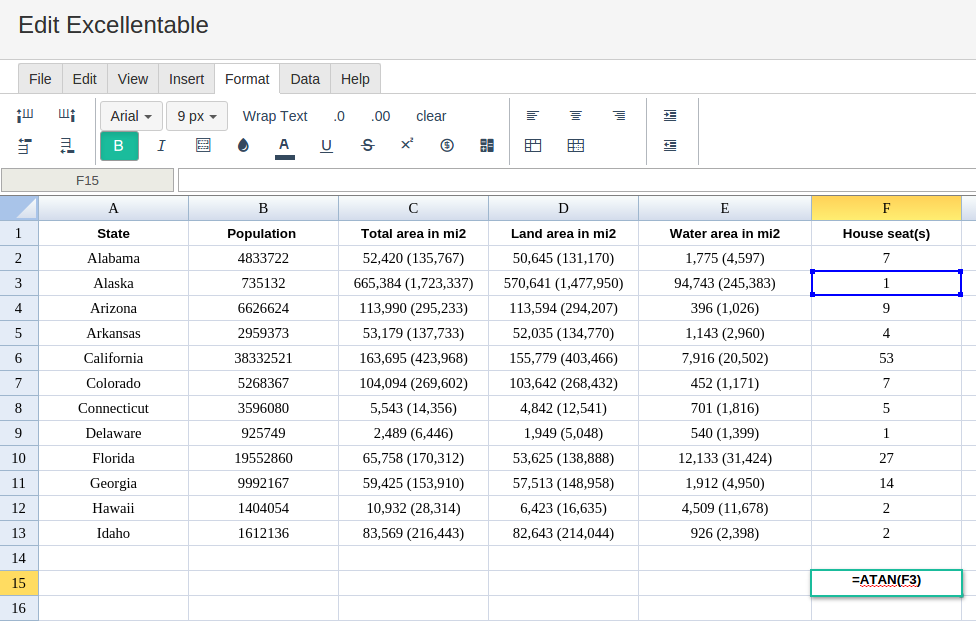976x621 pixels.
Task: Toggle underline formatting
Action: (326, 146)
